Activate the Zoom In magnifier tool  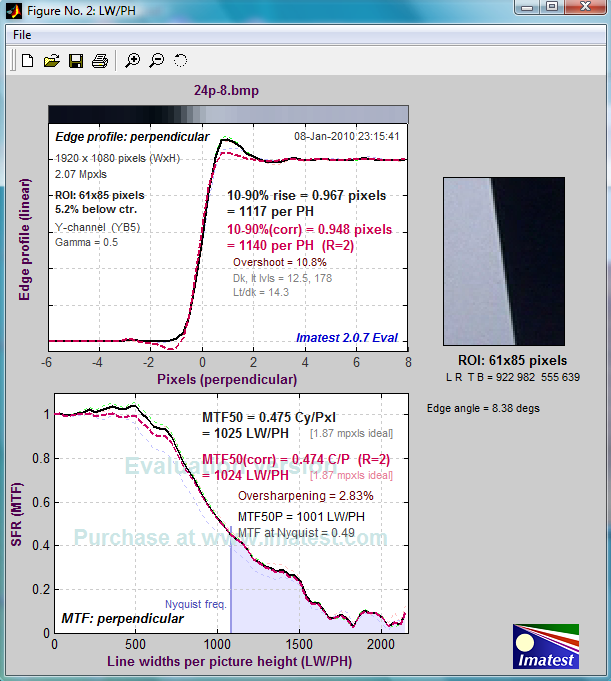132,61
